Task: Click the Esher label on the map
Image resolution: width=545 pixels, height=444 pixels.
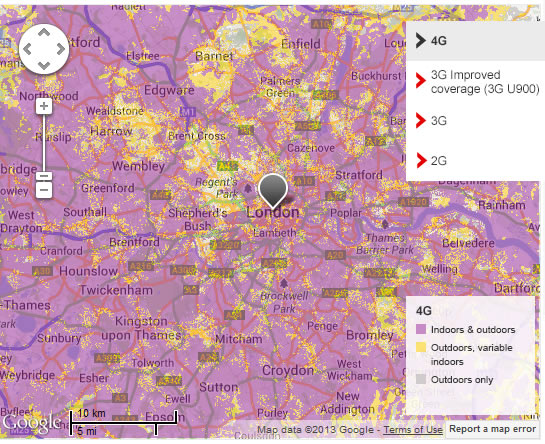Action: 94,378
